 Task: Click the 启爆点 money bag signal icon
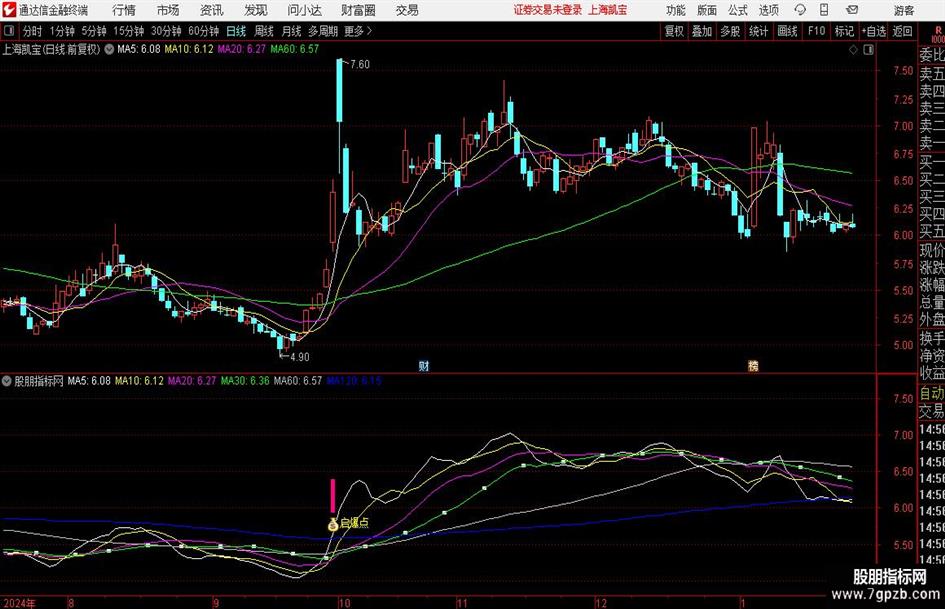tap(333, 524)
